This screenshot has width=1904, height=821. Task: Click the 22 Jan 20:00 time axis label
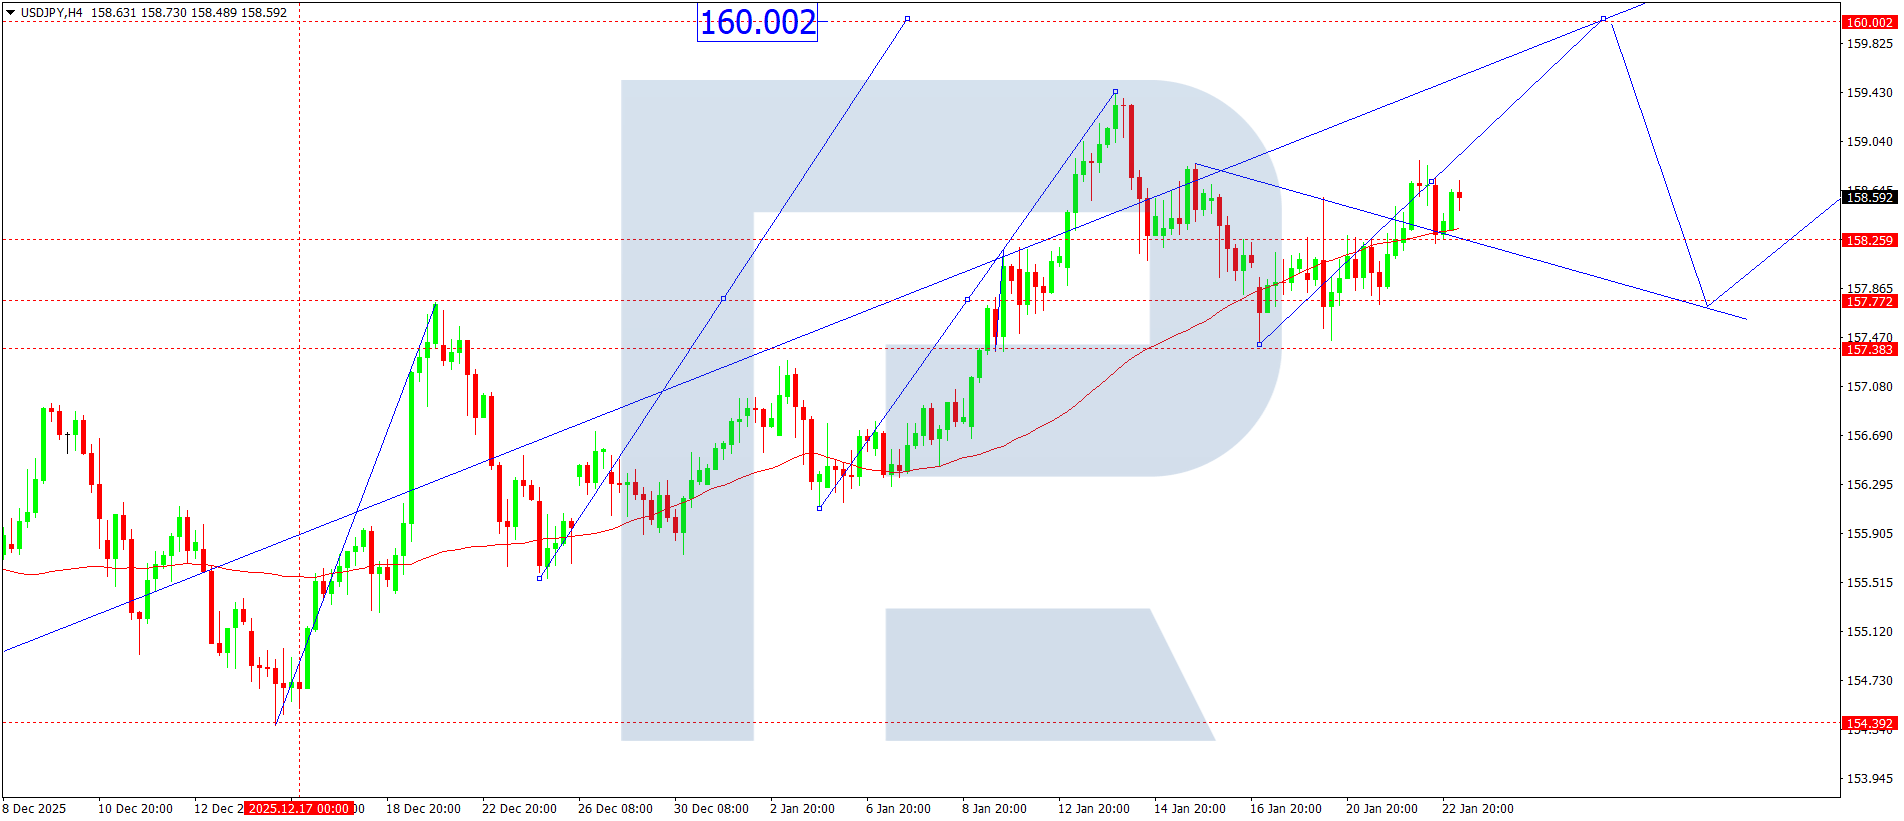(1477, 808)
